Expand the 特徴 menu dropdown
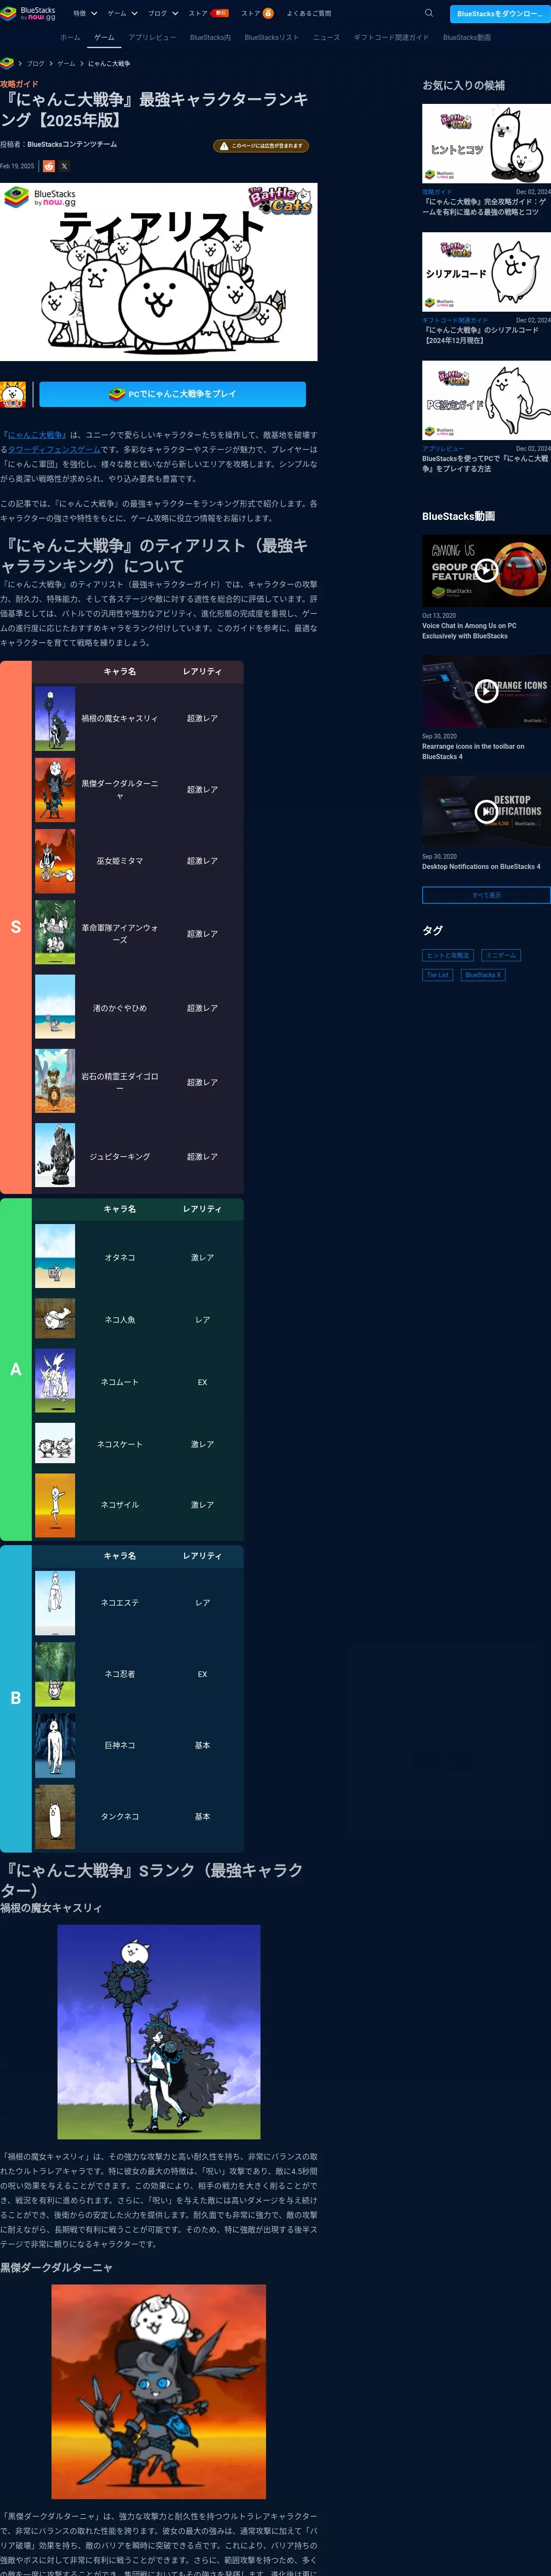This screenshot has height=2576, width=551. click(x=85, y=13)
